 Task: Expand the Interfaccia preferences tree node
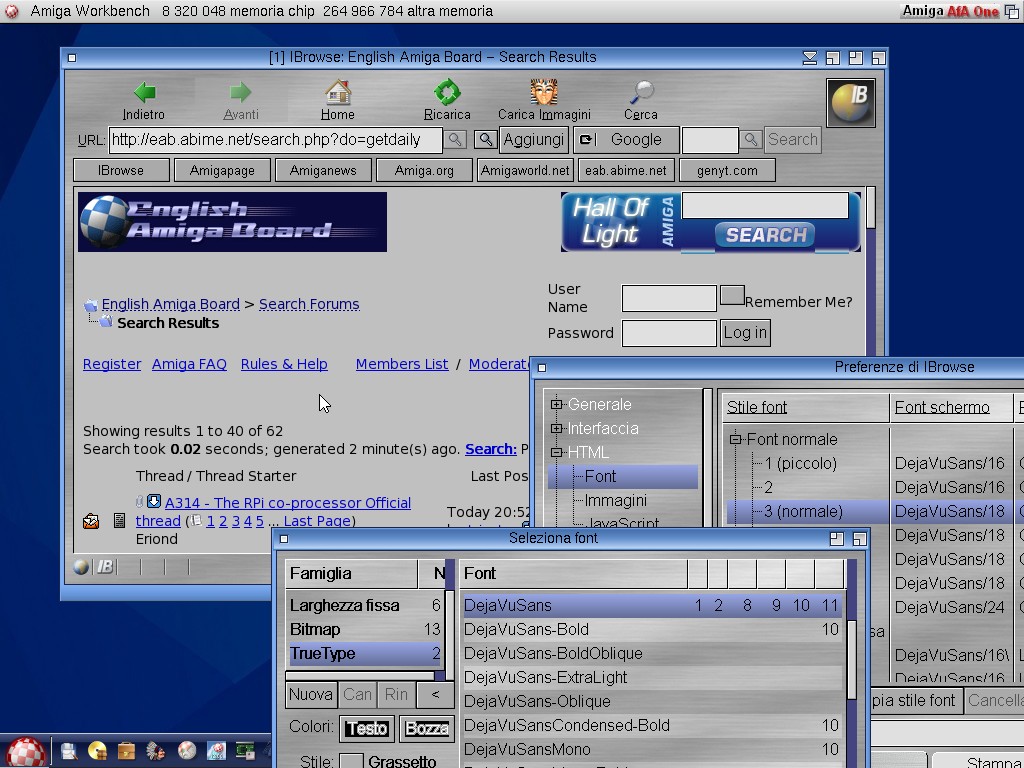click(557, 429)
